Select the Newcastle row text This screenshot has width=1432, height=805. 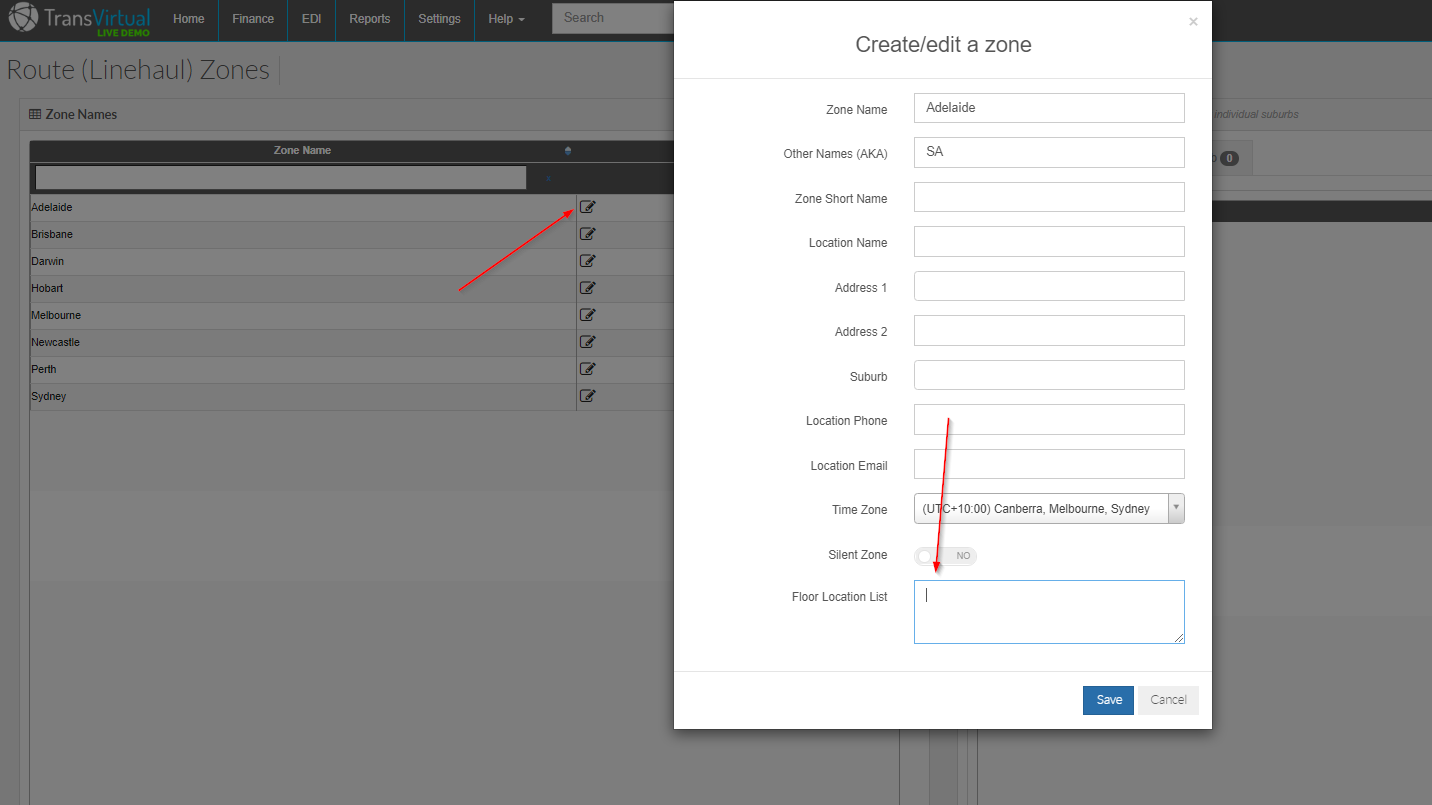(55, 342)
